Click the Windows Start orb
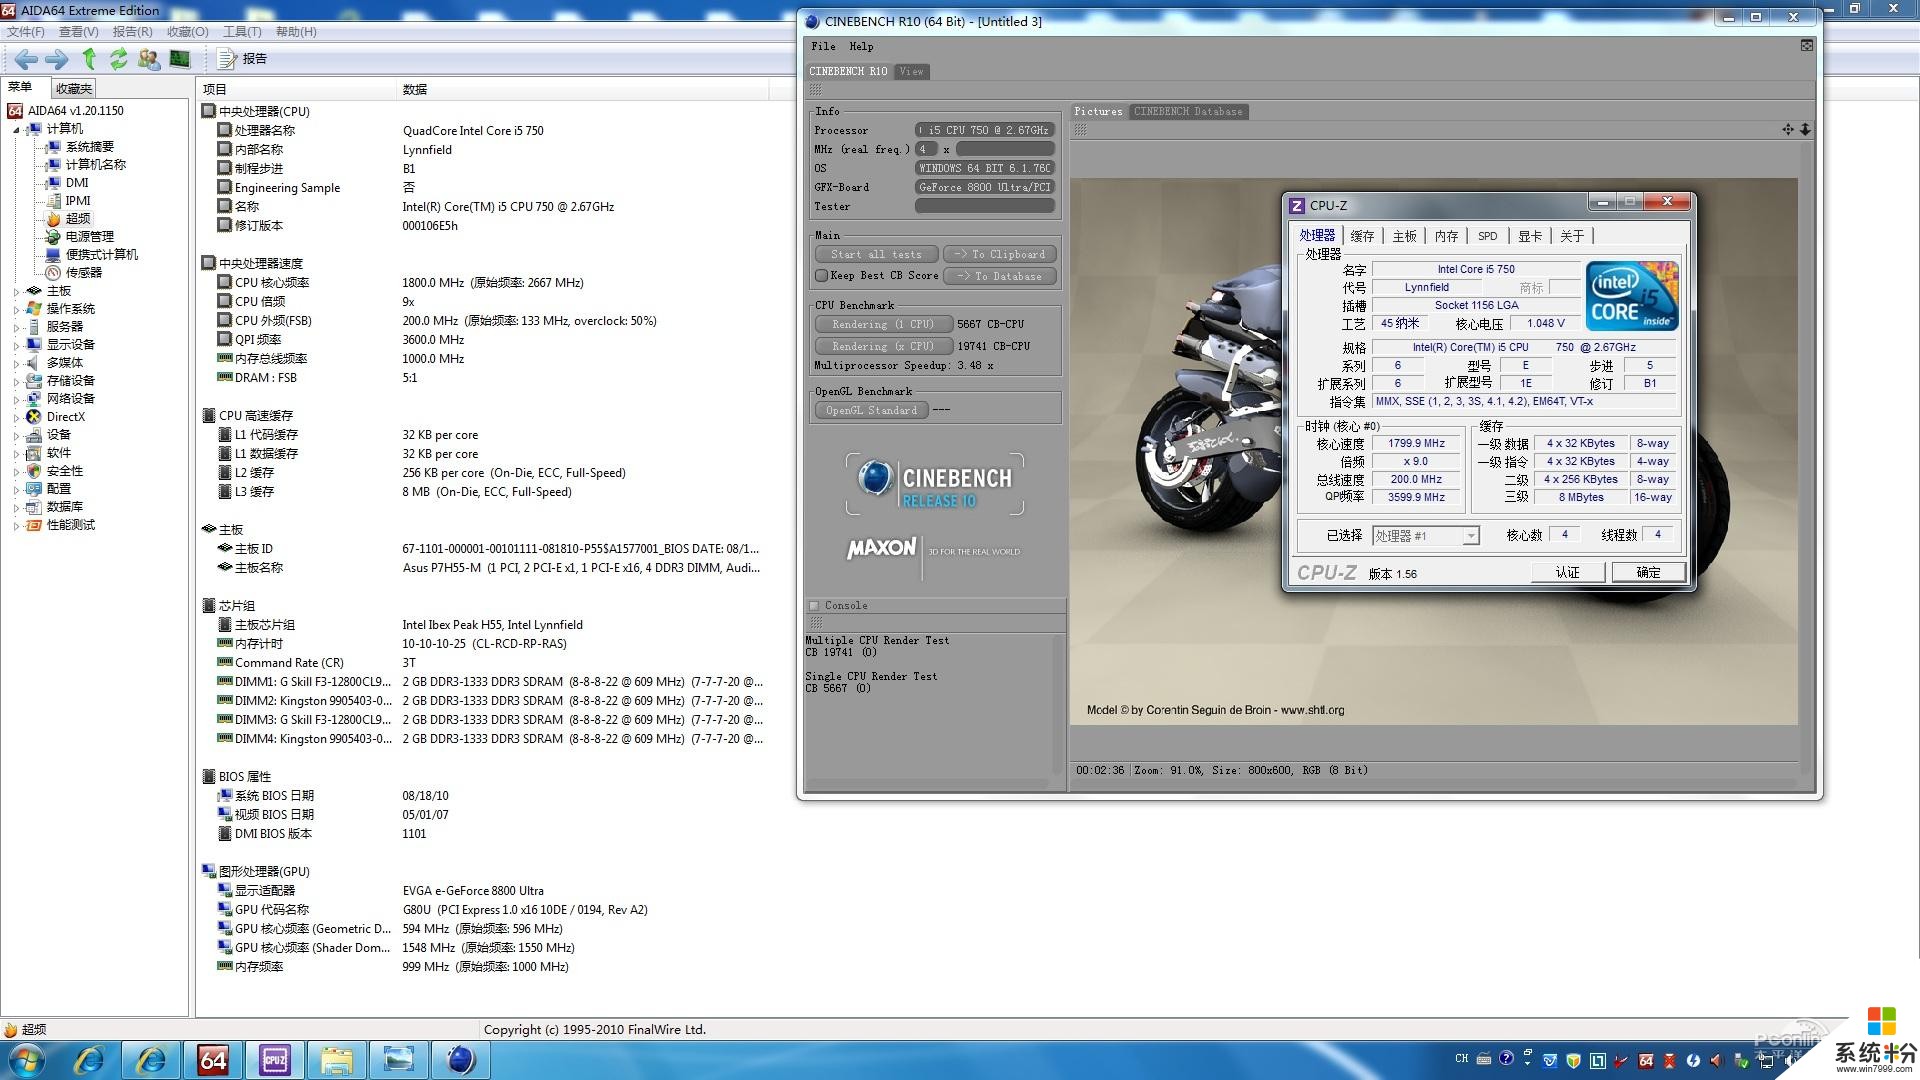The height and width of the screenshot is (1080, 1920). 27,1059
